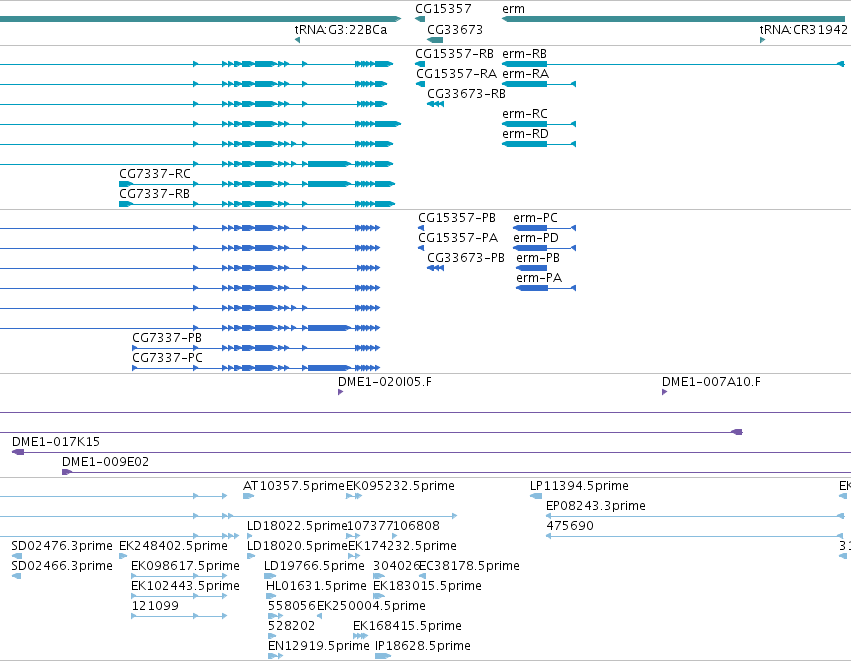The height and width of the screenshot is (661, 851).
Task: Select EST AT10357.5prime
Action: tap(248, 496)
